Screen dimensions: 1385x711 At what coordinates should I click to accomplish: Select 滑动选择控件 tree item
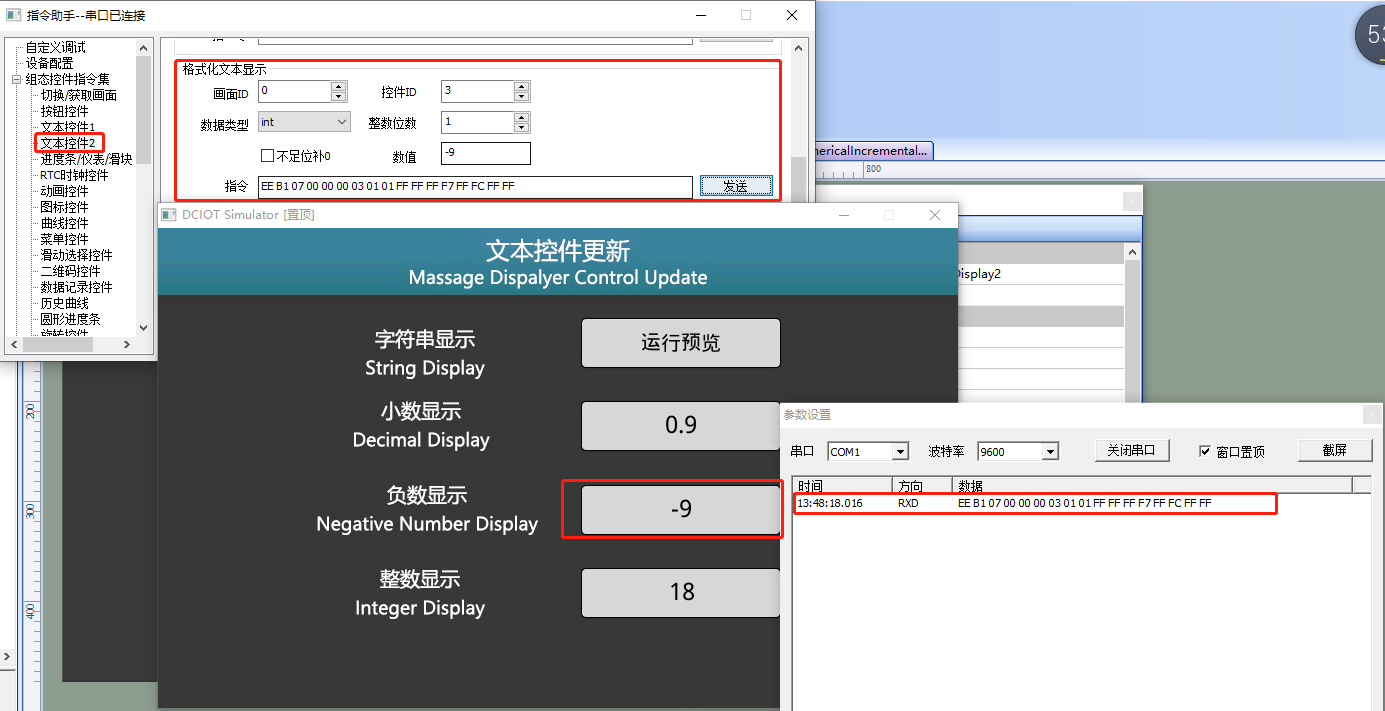point(76,255)
